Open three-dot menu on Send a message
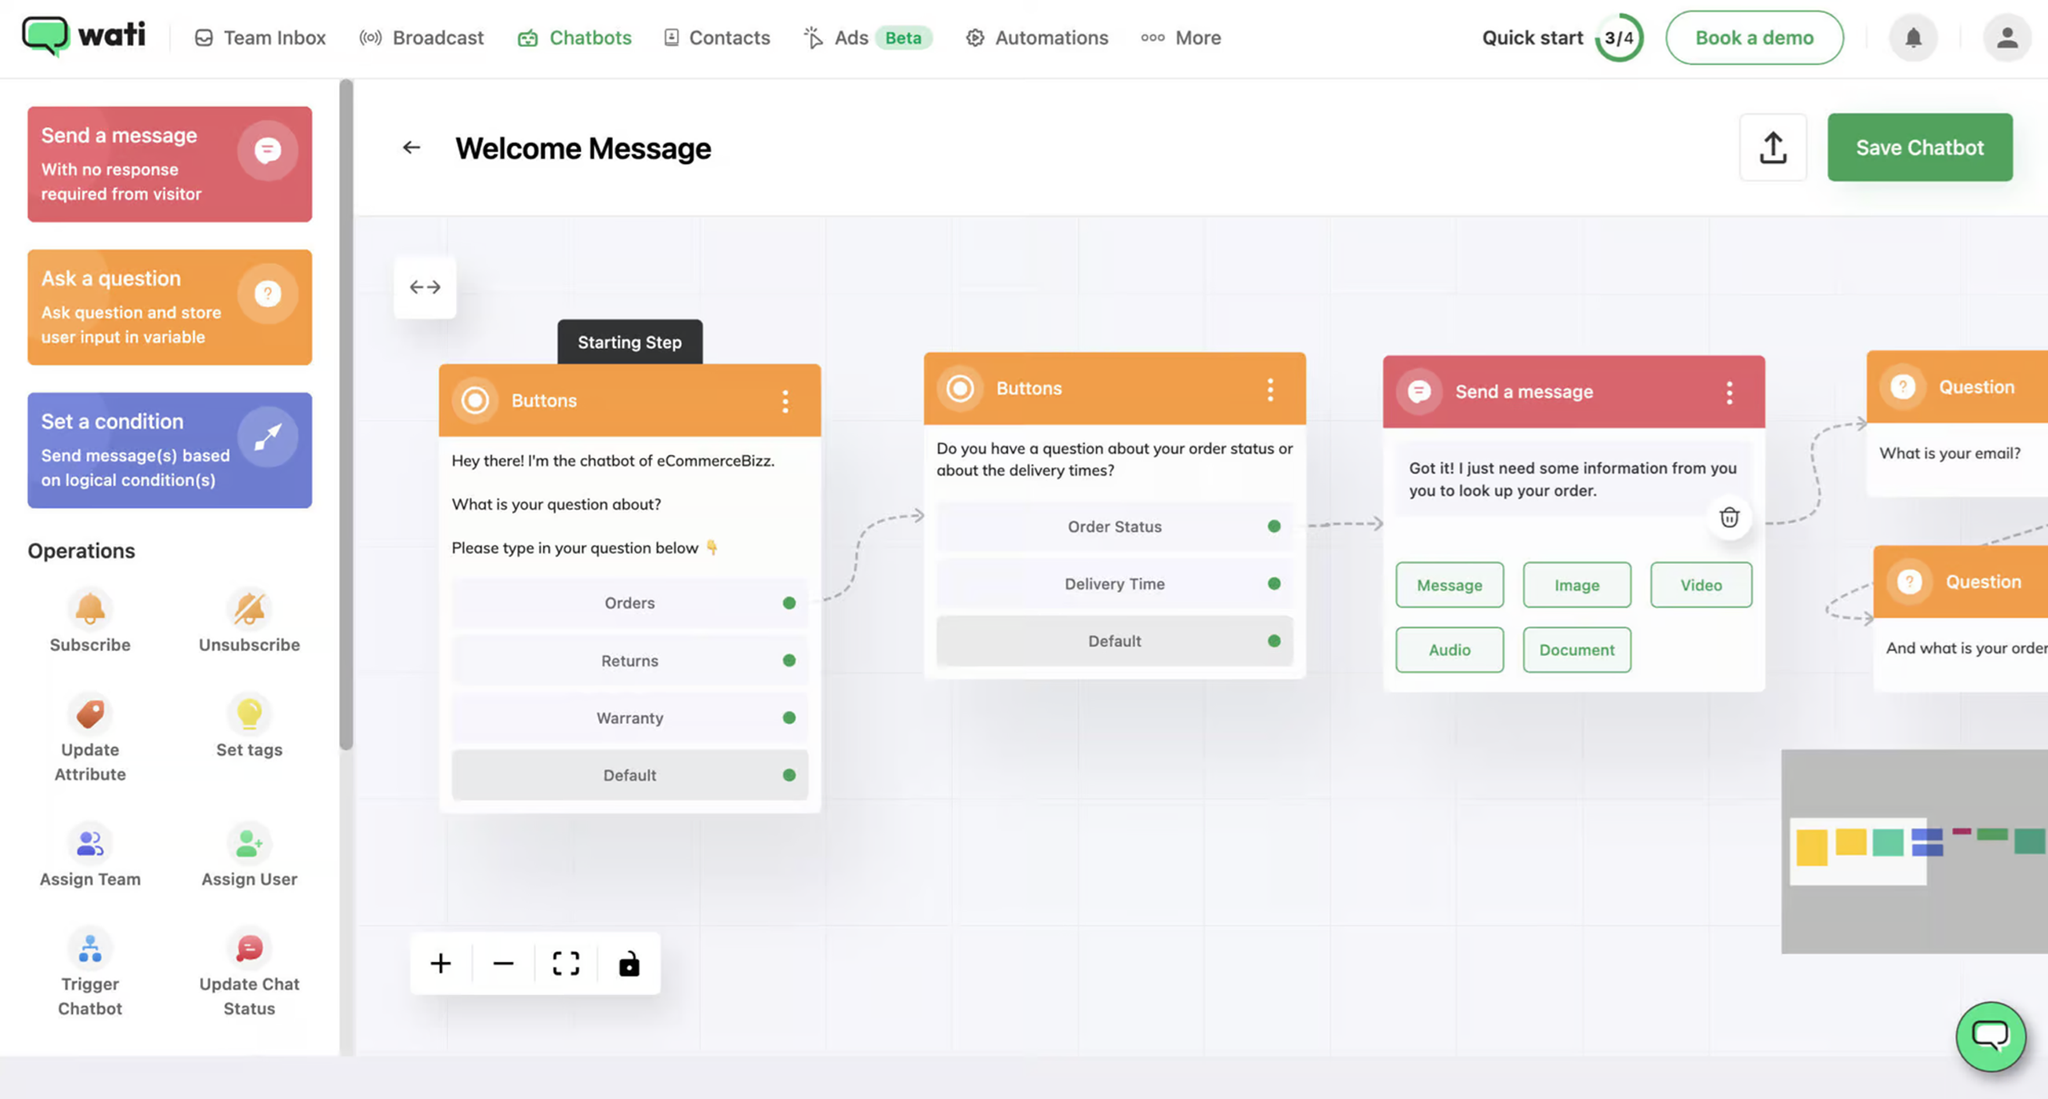 pos(1729,392)
